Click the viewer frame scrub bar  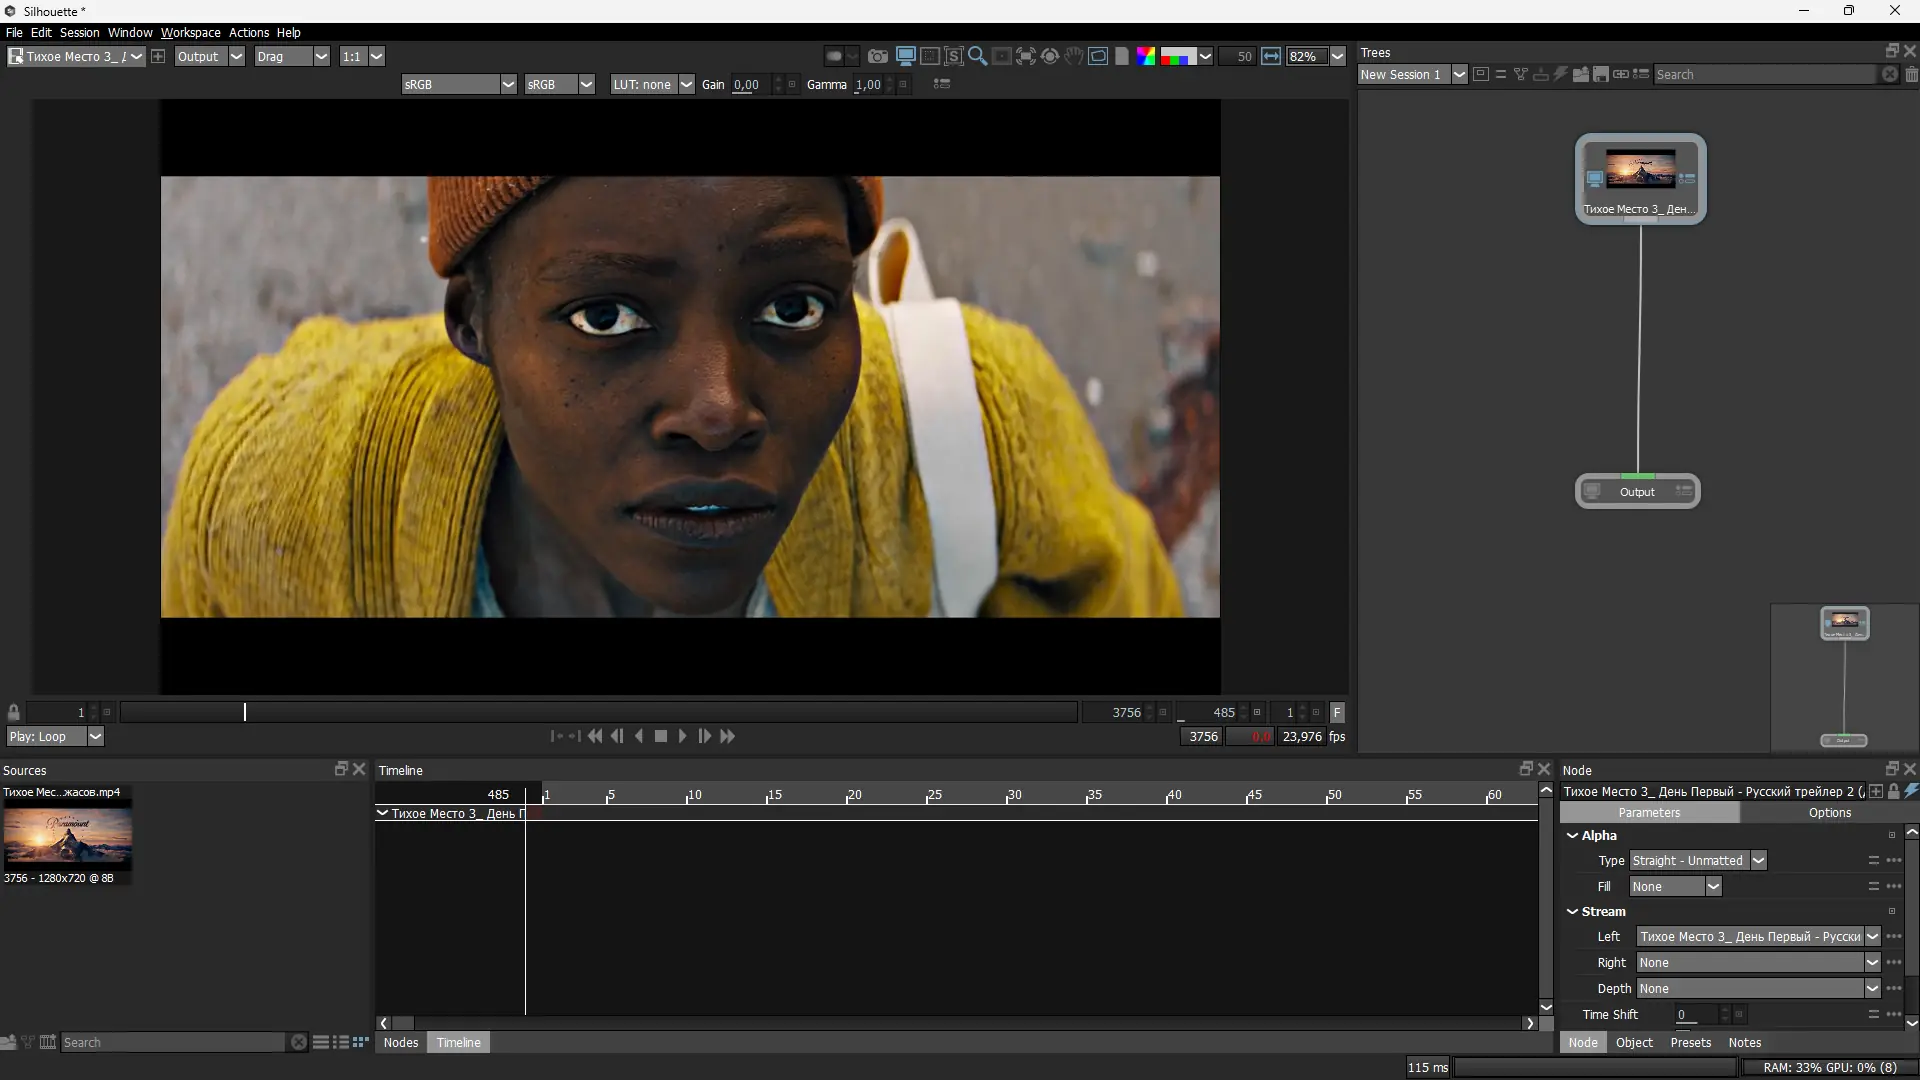600,713
